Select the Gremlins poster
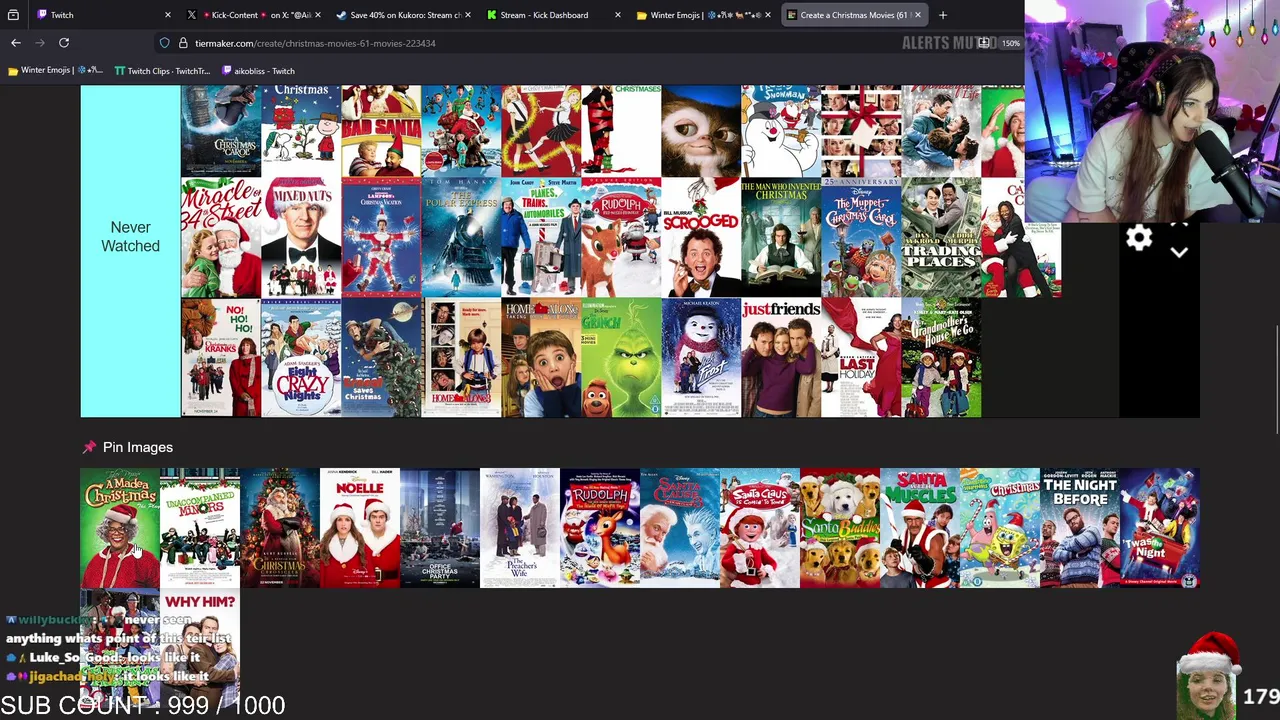Image resolution: width=1280 pixels, height=720 pixels. [701, 131]
